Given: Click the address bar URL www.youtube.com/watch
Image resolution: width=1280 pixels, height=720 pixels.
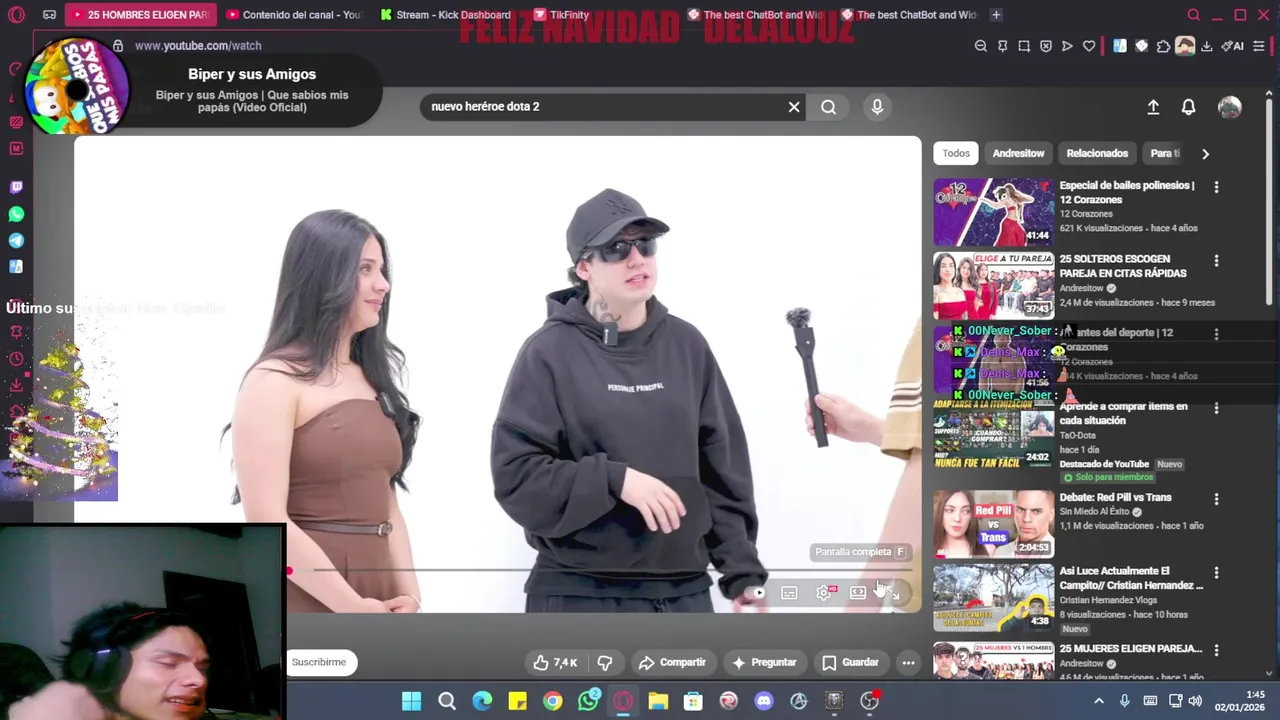Looking at the screenshot, I should click(198, 46).
